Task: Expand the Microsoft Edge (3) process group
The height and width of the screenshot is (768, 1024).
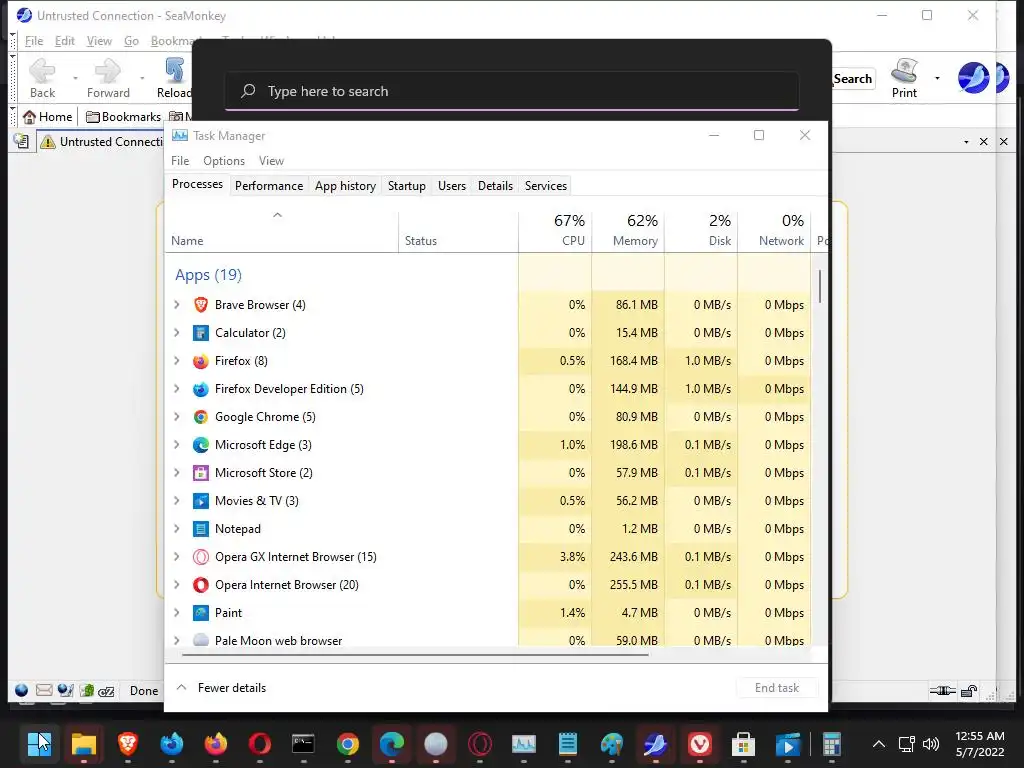Action: [x=176, y=445]
